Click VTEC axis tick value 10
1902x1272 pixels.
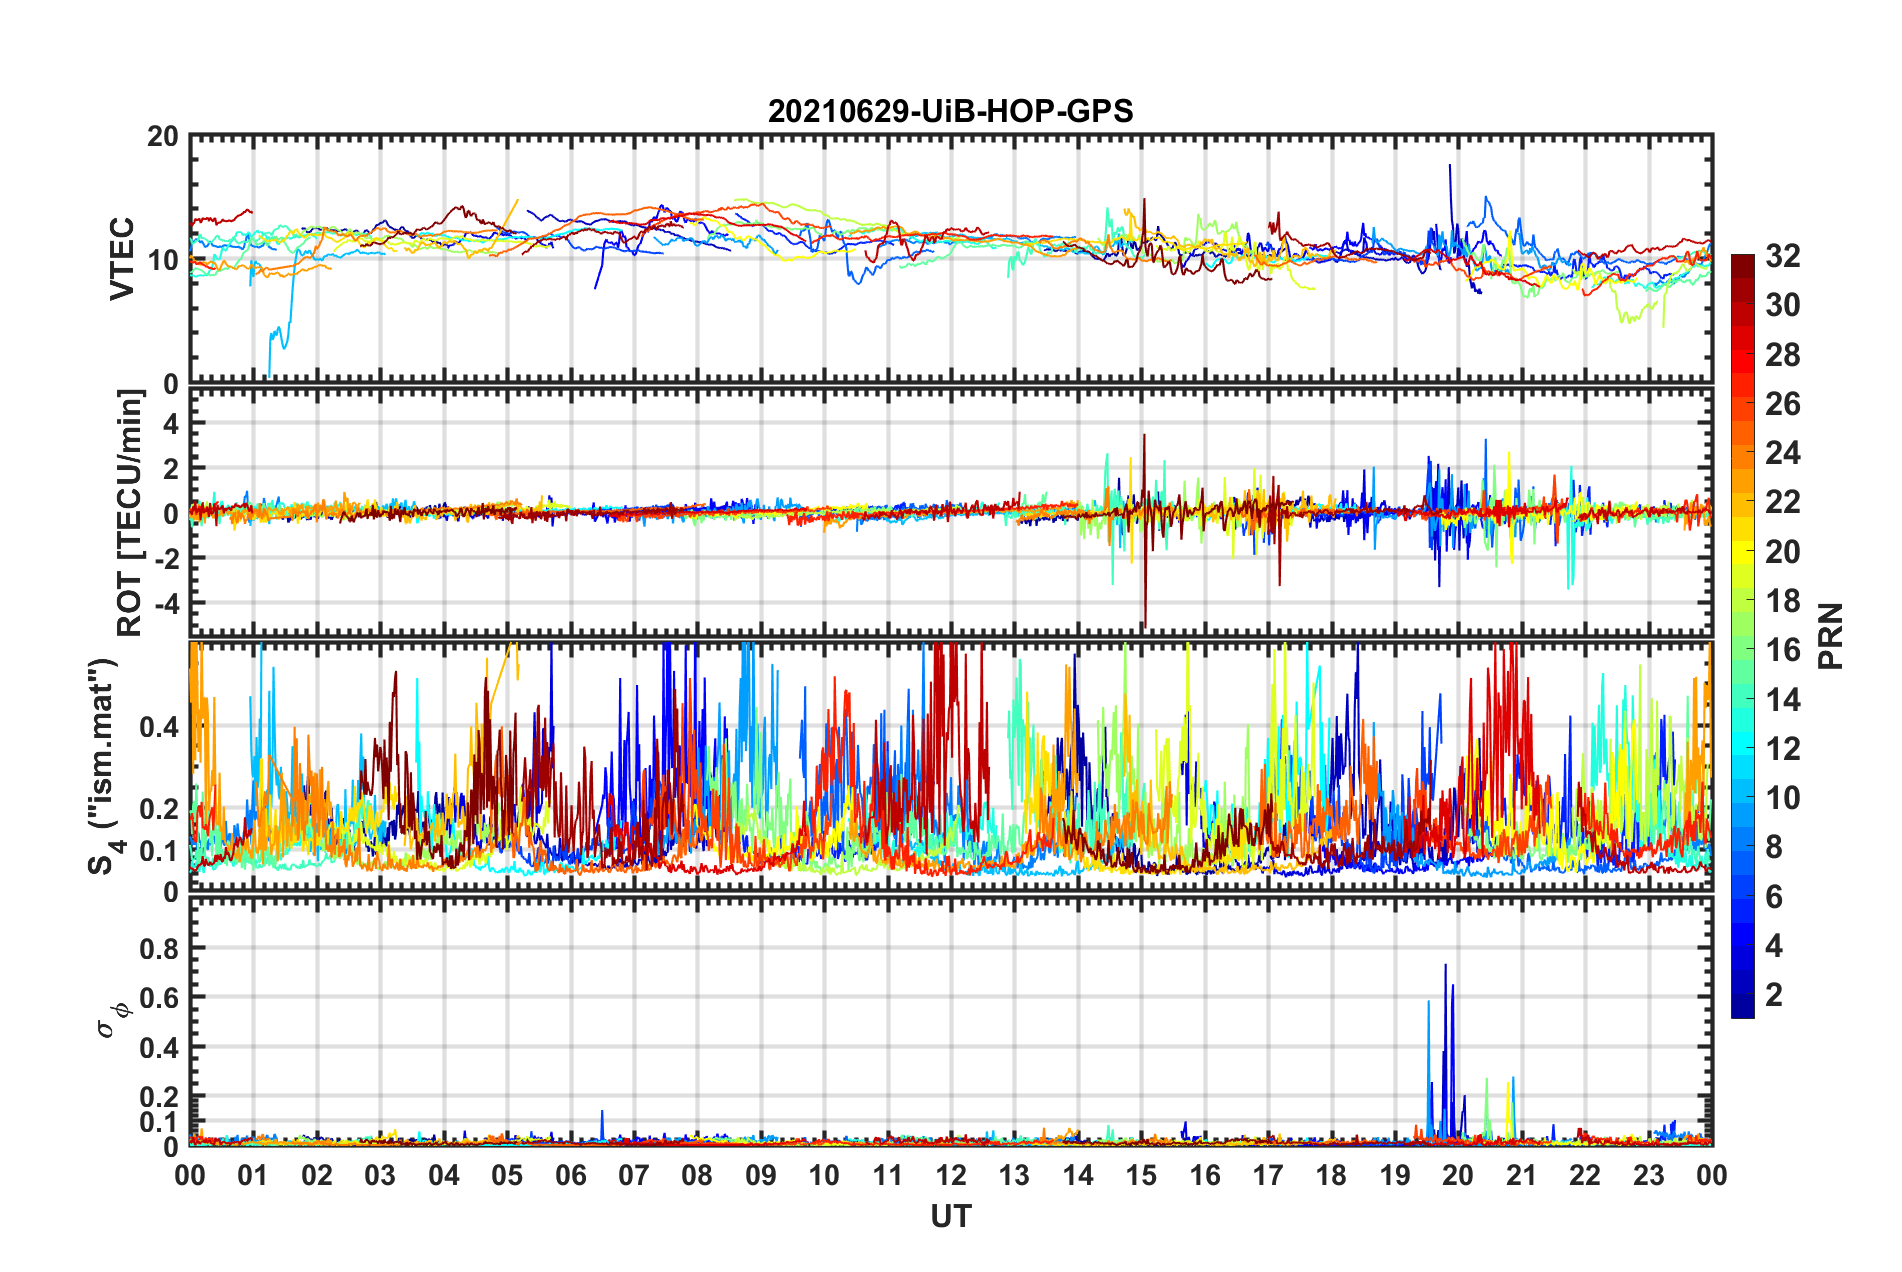pos(163,260)
